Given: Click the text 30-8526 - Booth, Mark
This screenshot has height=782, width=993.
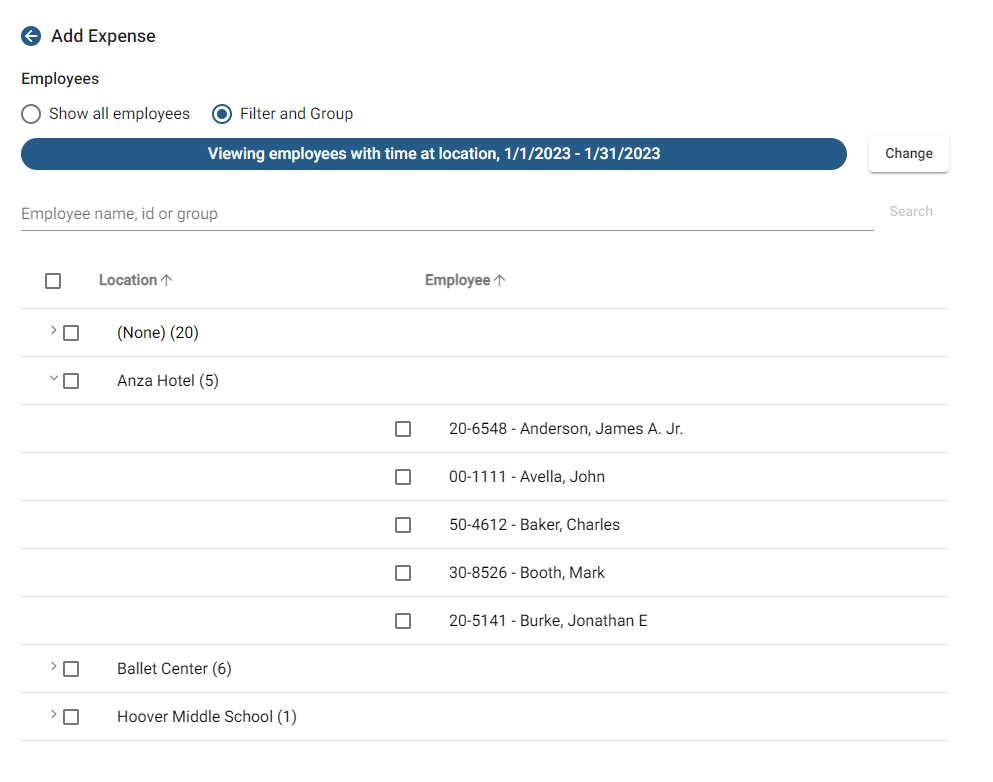Looking at the screenshot, I should 527,573.
